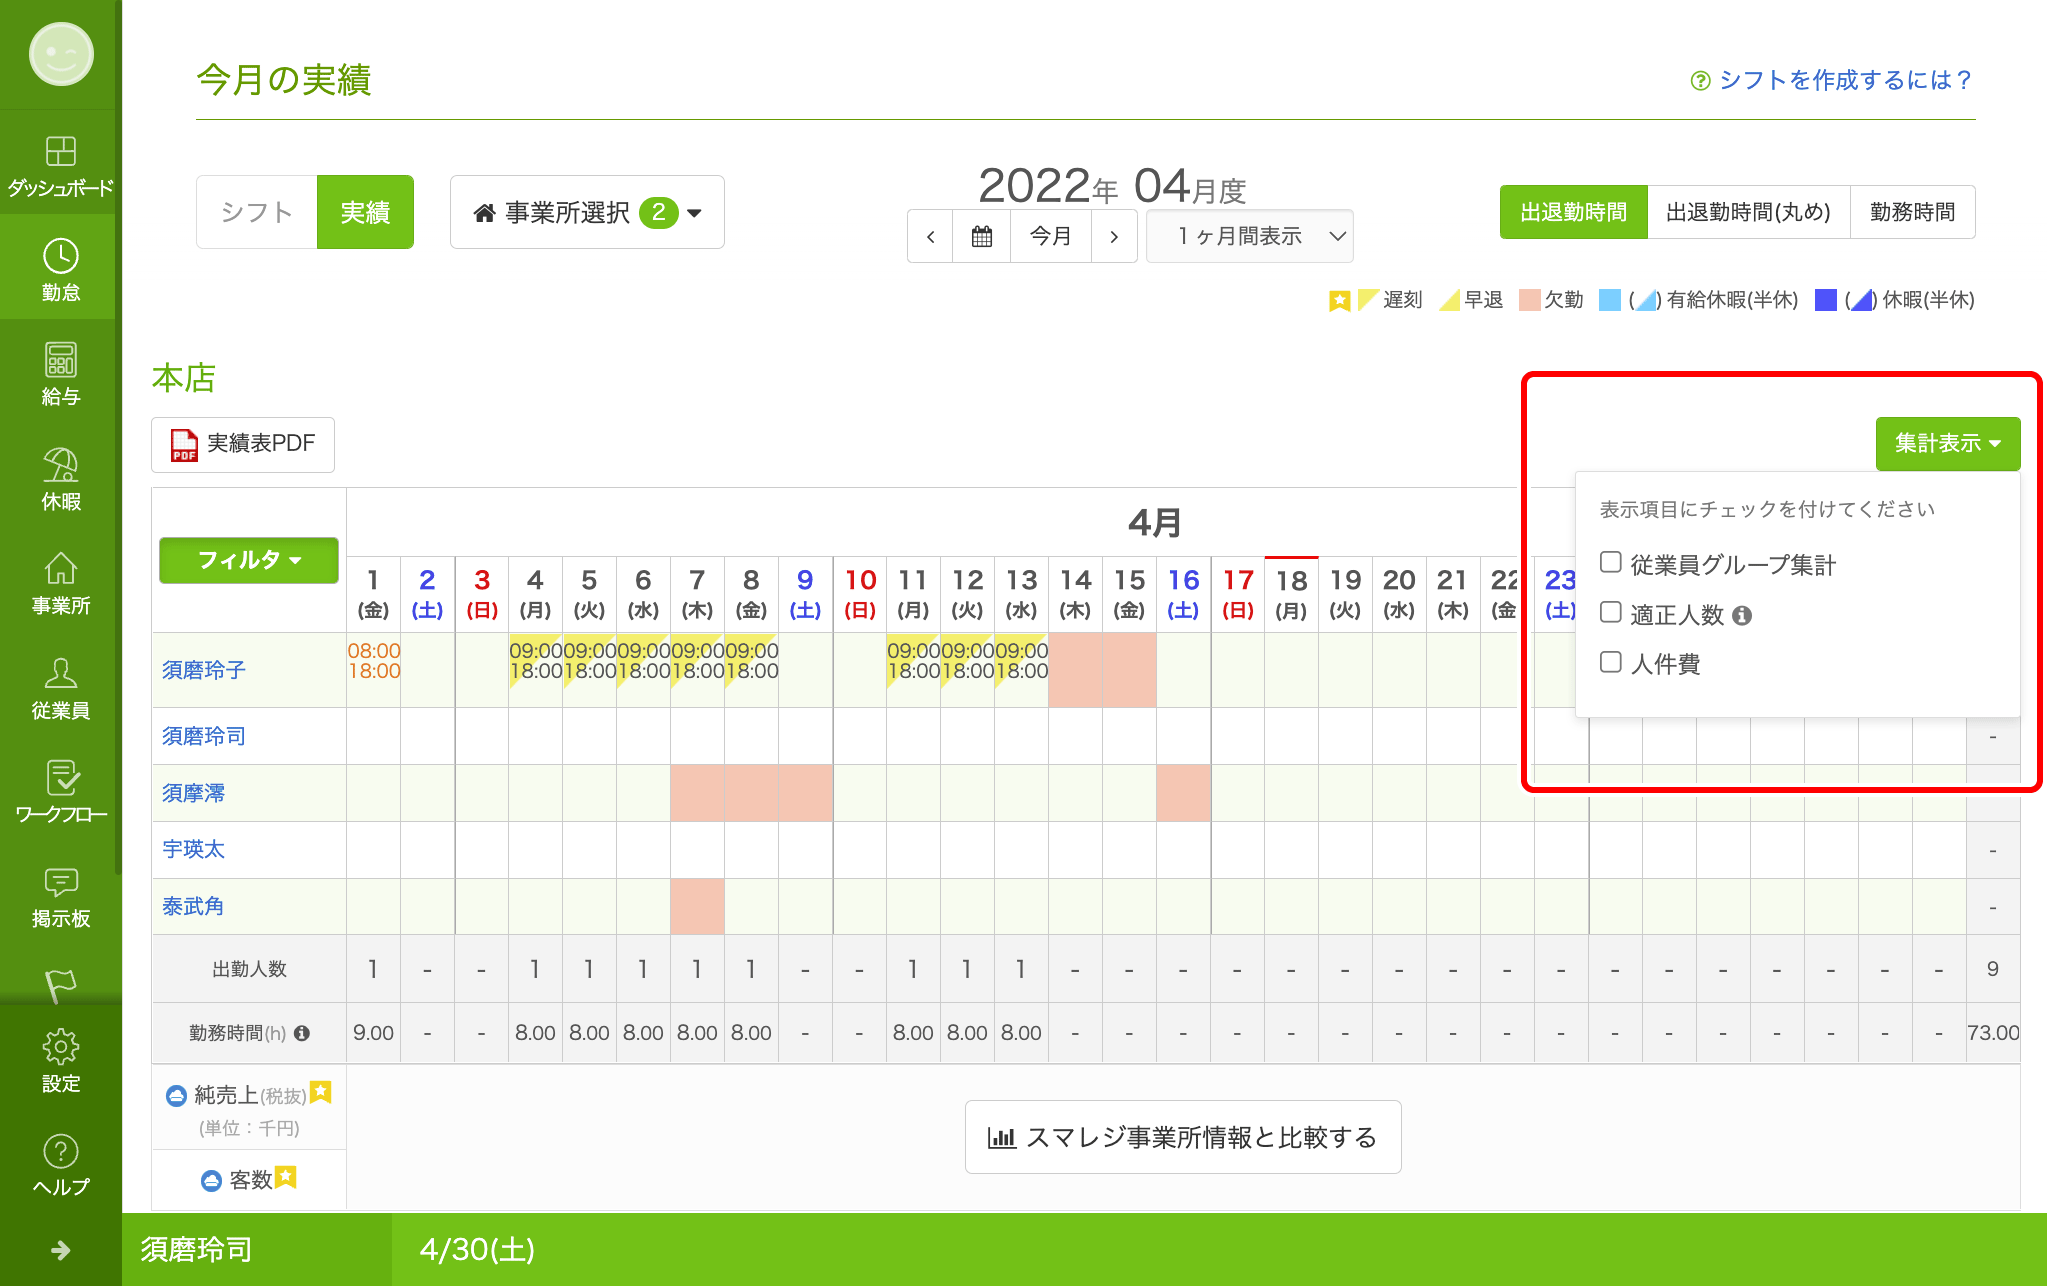Click the 出勤人数 total value 9
This screenshot has width=2047, height=1286.
[x=1993, y=969]
